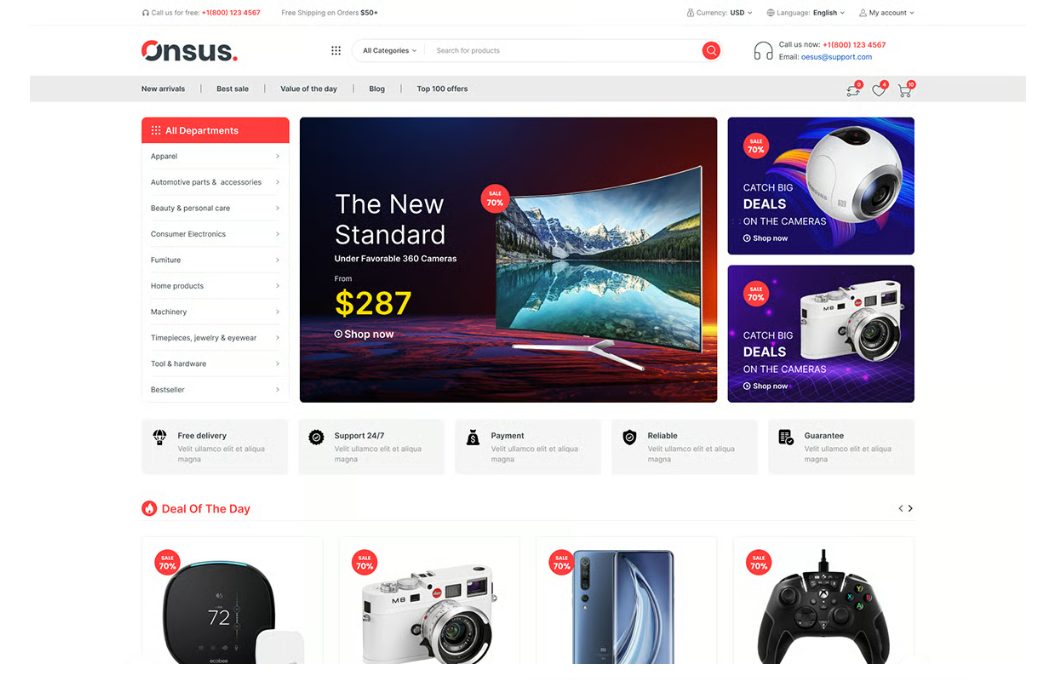Click Shop now on the TV banner
This screenshot has width=1040, height=680.
click(364, 334)
